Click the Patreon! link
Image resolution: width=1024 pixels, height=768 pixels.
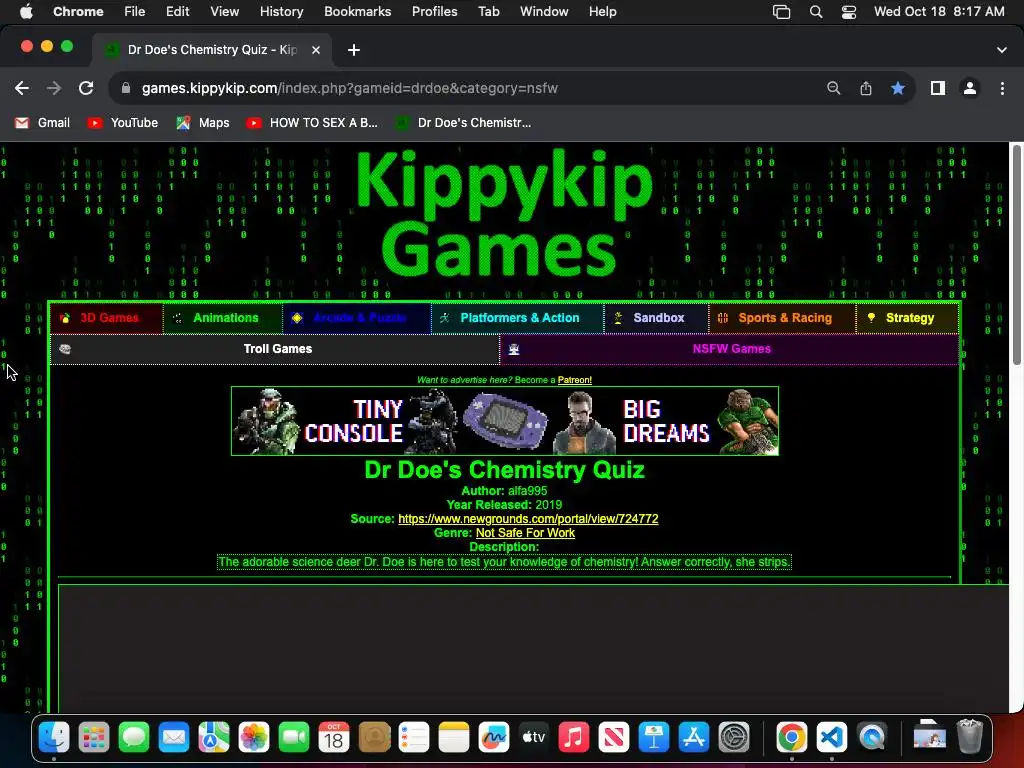pos(575,380)
